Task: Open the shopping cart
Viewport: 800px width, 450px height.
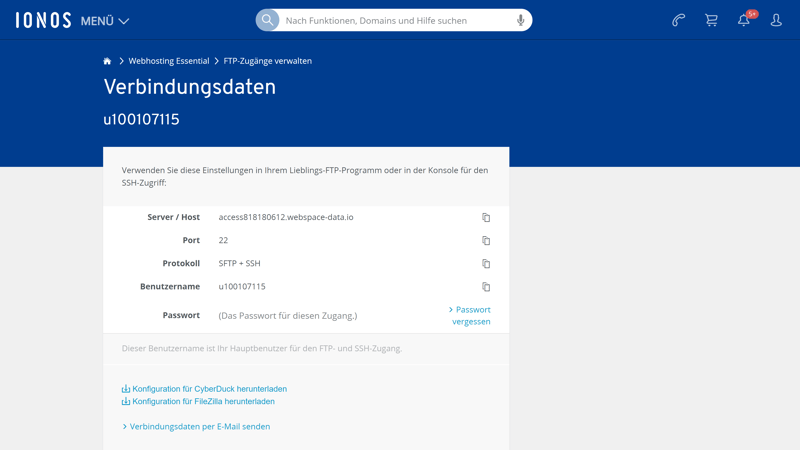Action: pos(711,20)
